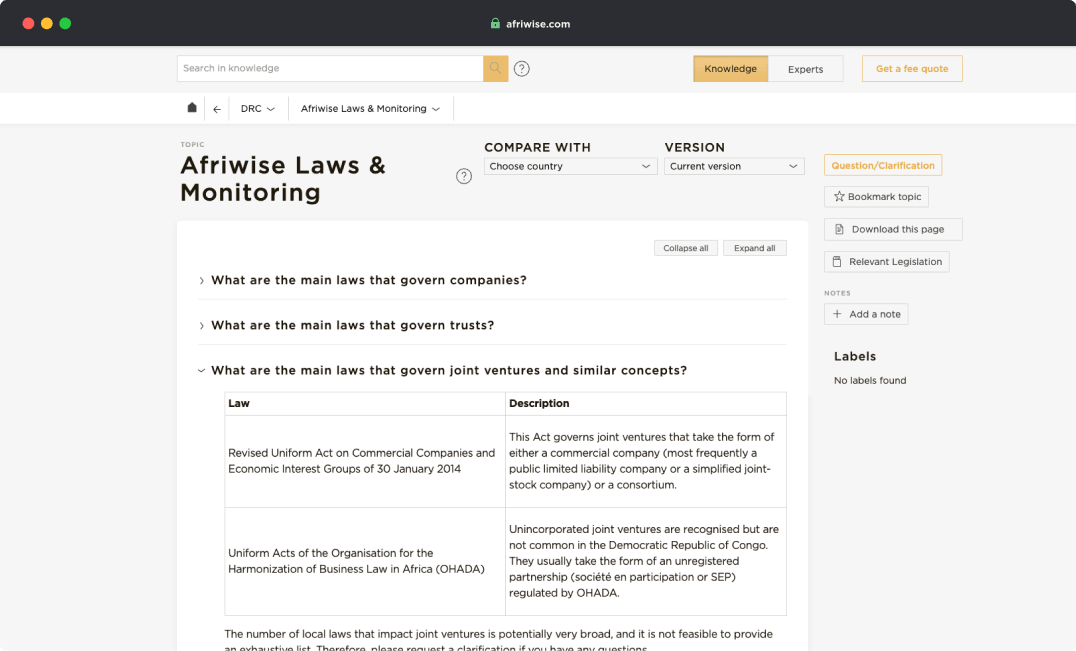Click the back arrow in breadcrumb bar
The image size is (1076, 651).
(x=217, y=109)
